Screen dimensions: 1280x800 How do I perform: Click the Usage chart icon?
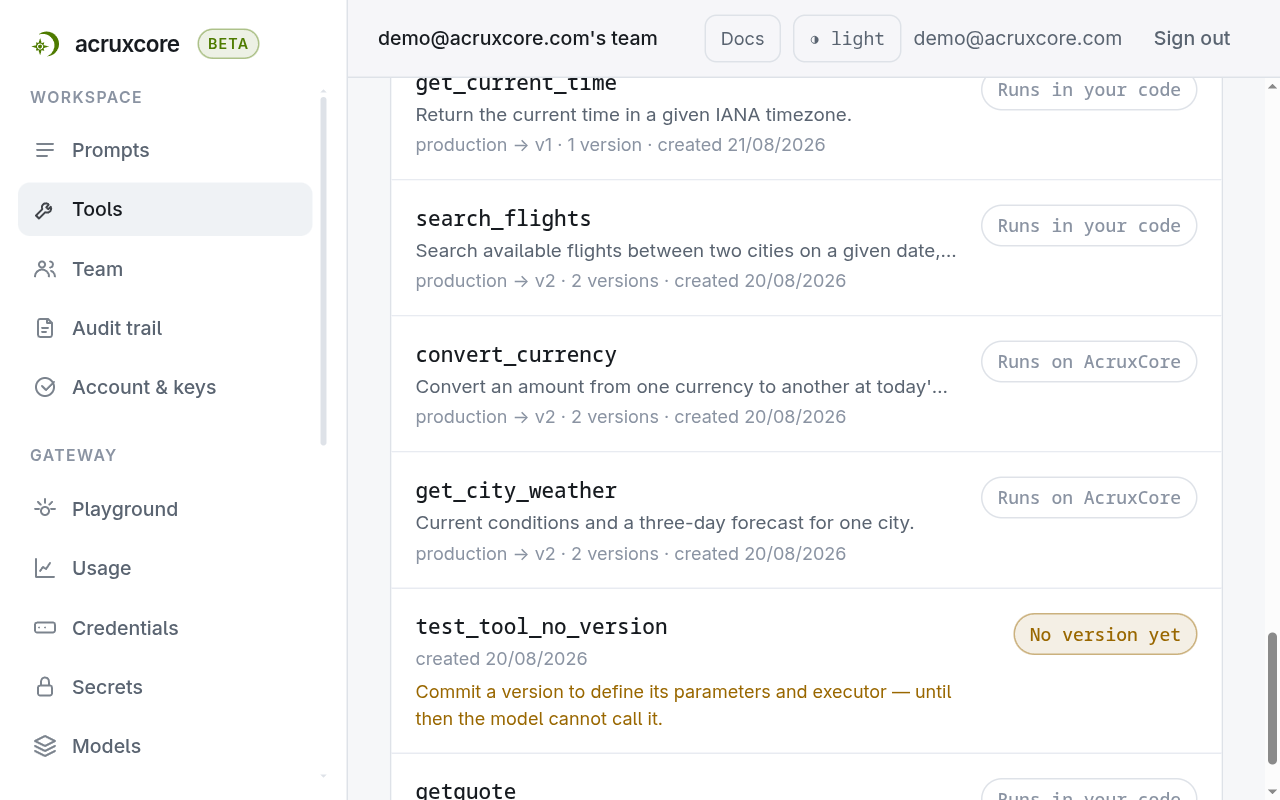[45, 568]
